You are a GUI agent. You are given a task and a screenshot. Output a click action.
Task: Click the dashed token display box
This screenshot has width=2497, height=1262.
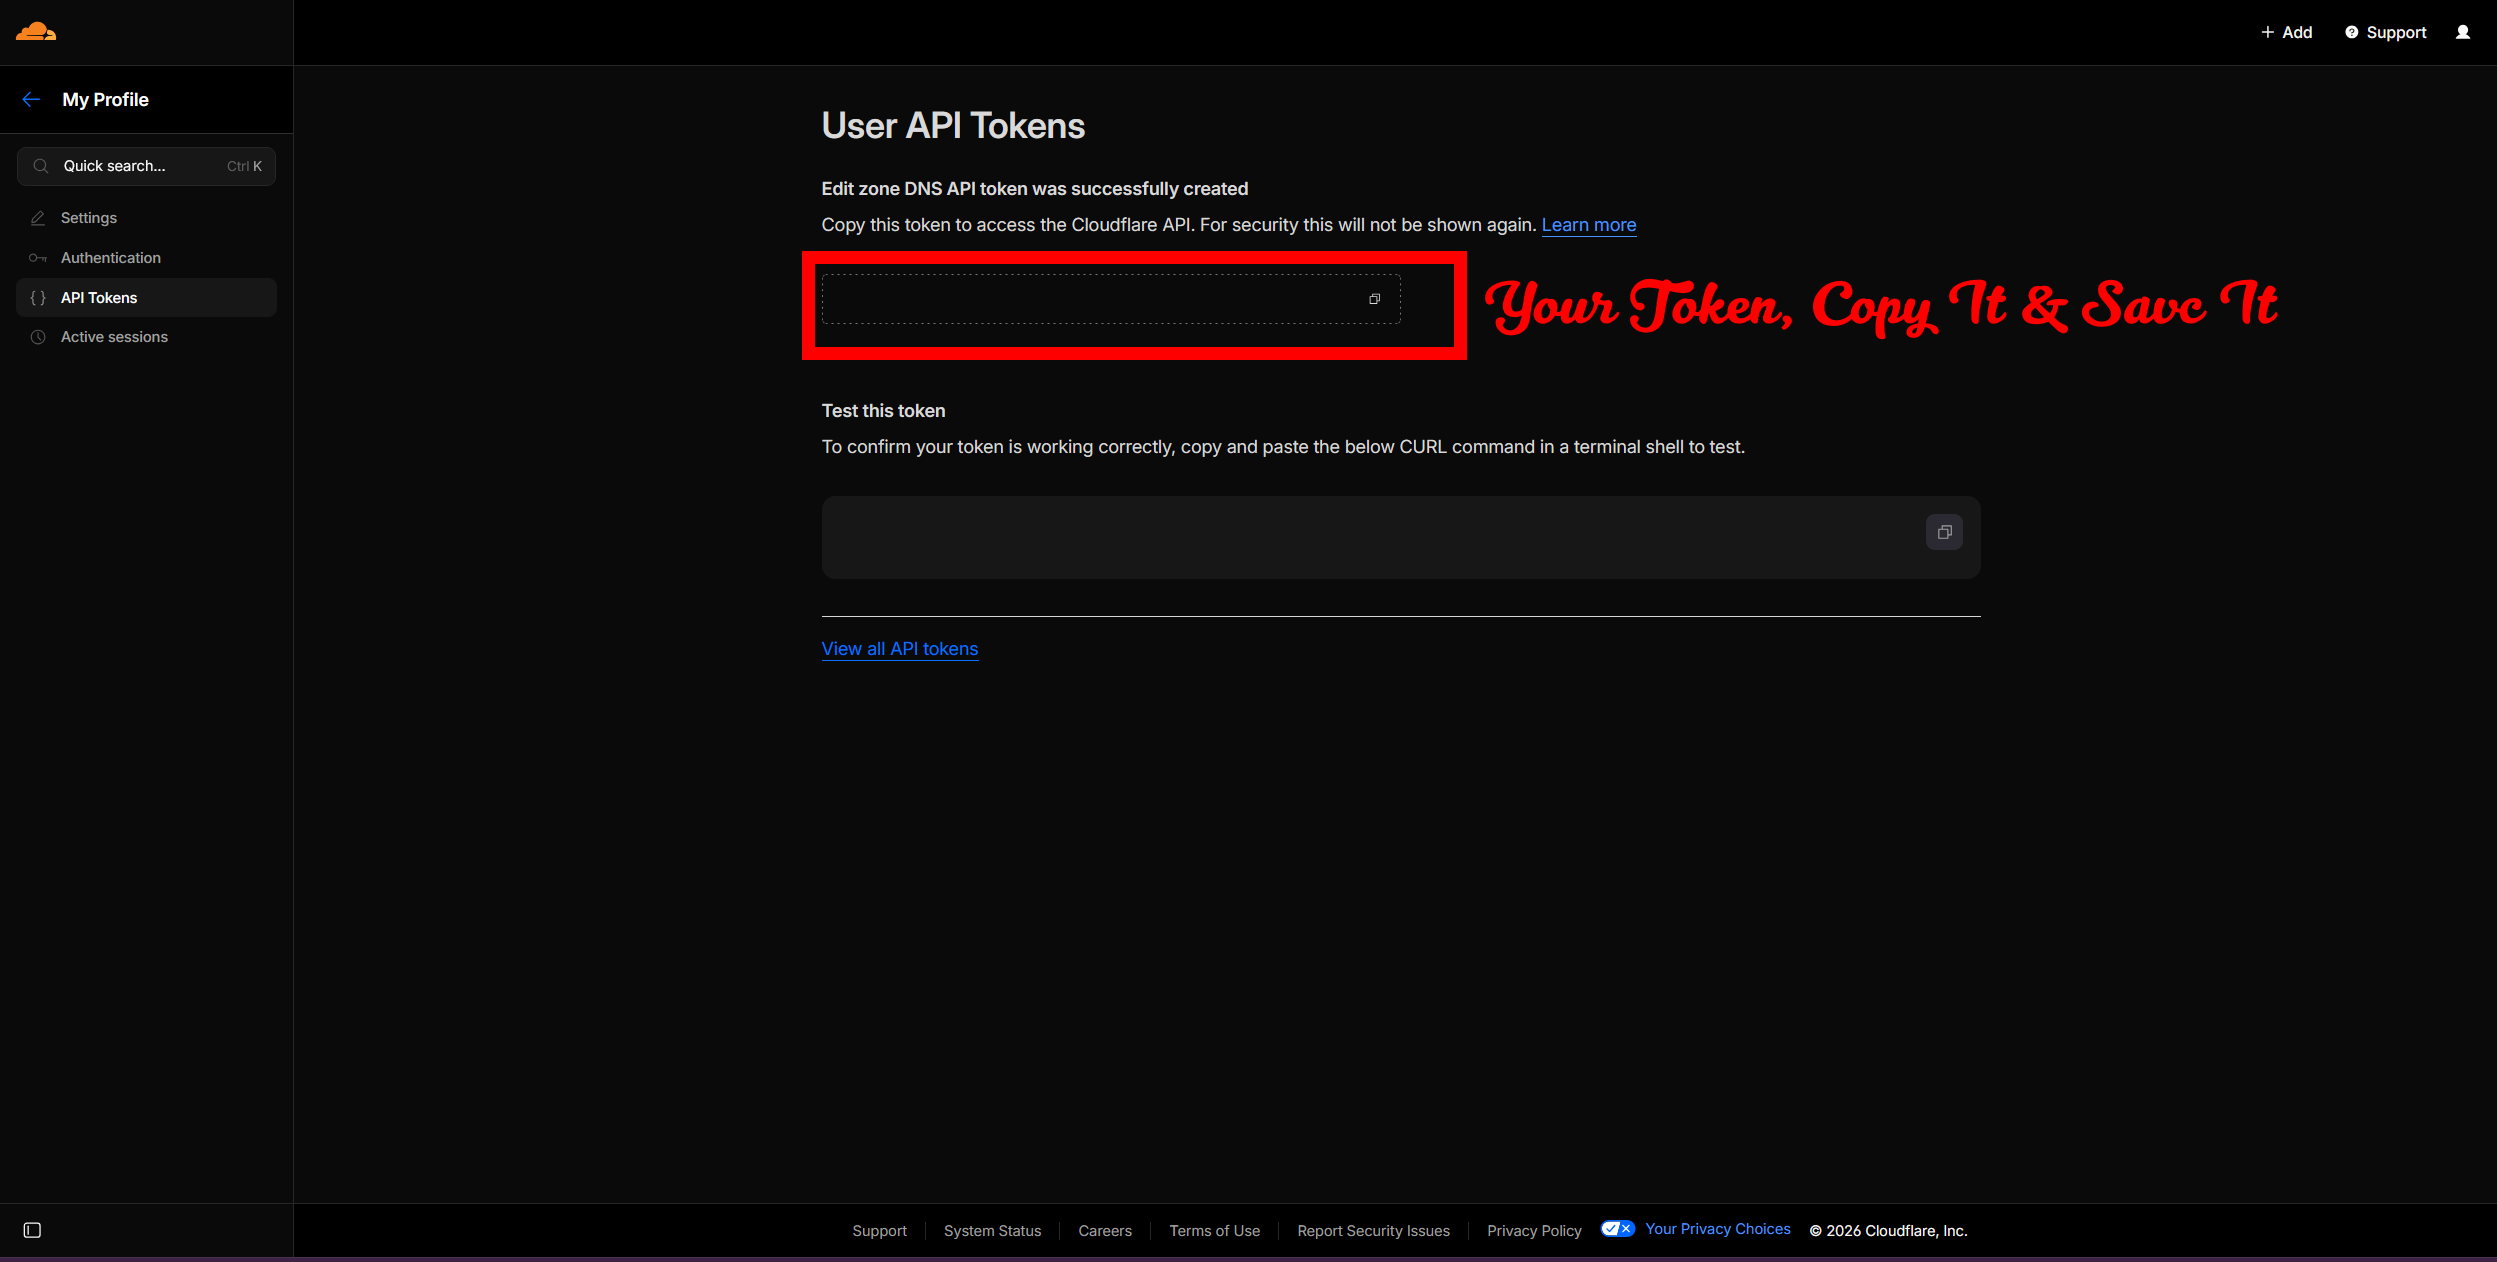[1090, 299]
